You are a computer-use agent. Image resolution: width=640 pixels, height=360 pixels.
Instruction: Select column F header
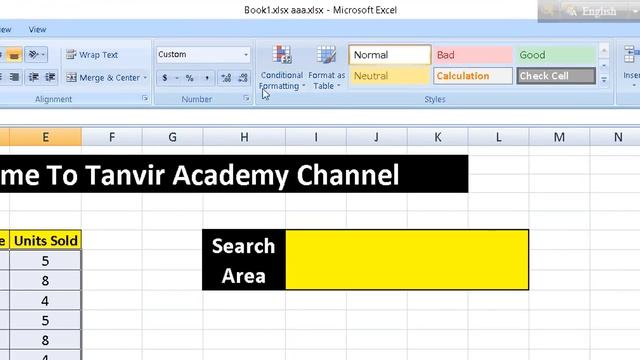[112, 137]
